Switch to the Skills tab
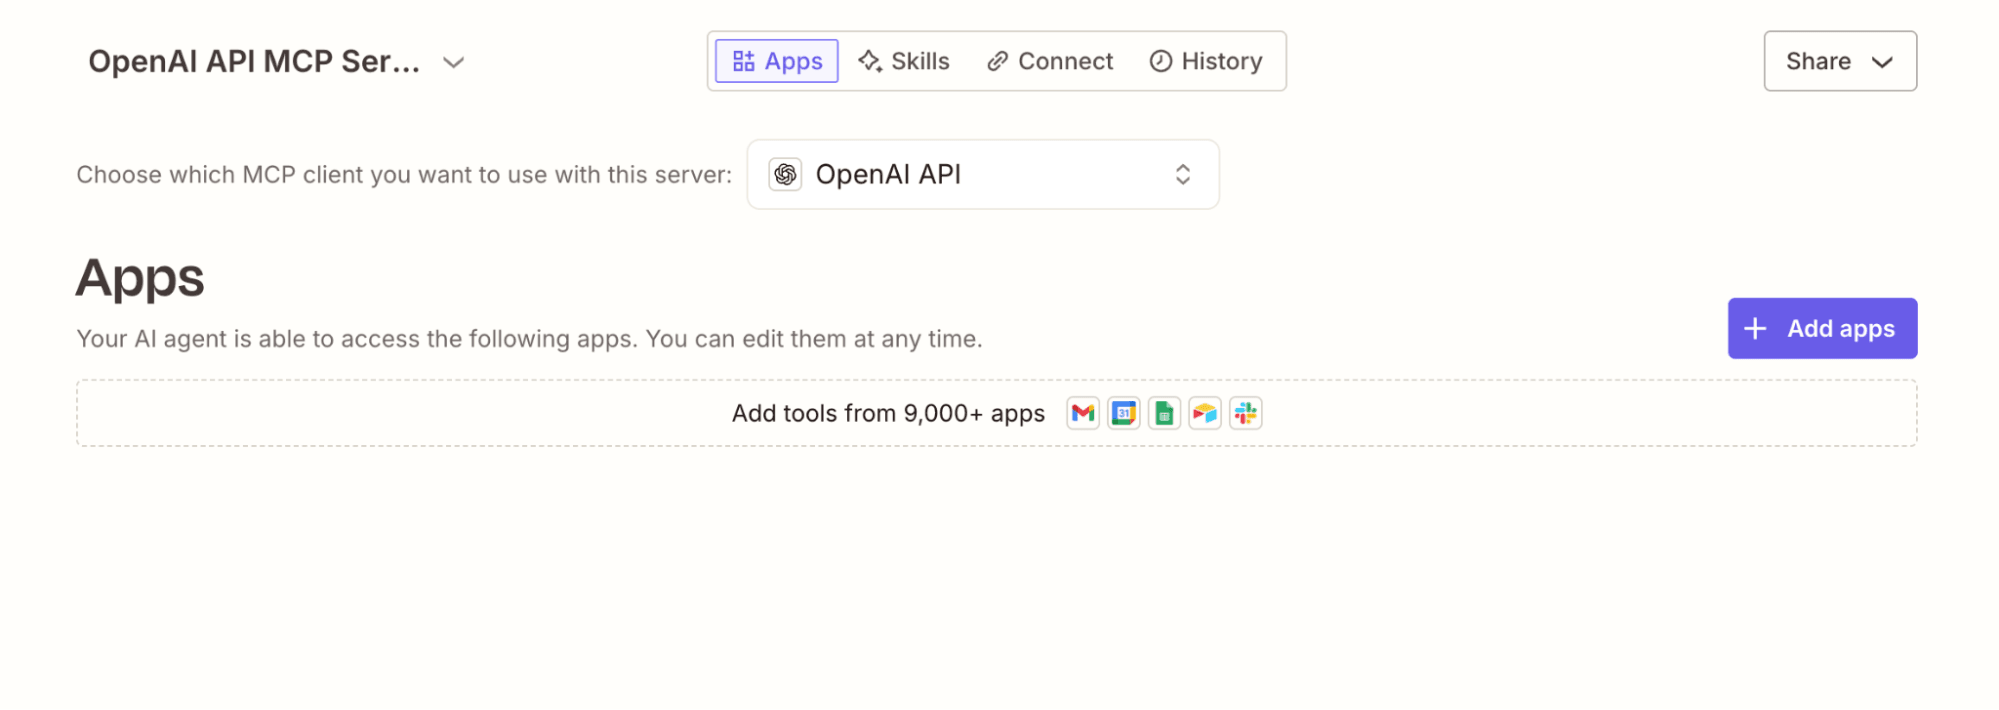 [x=904, y=61]
